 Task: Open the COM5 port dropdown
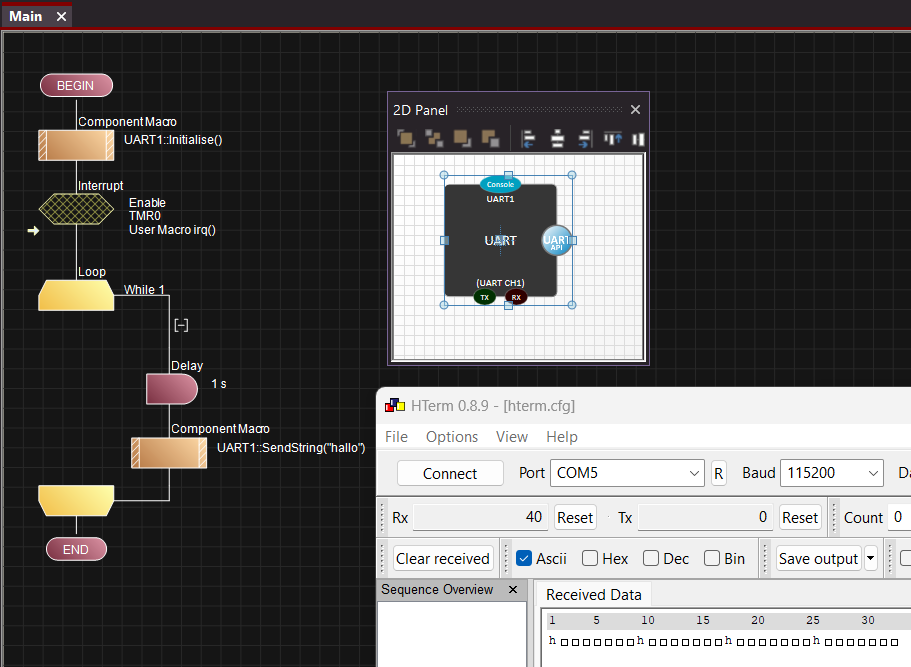pos(695,473)
